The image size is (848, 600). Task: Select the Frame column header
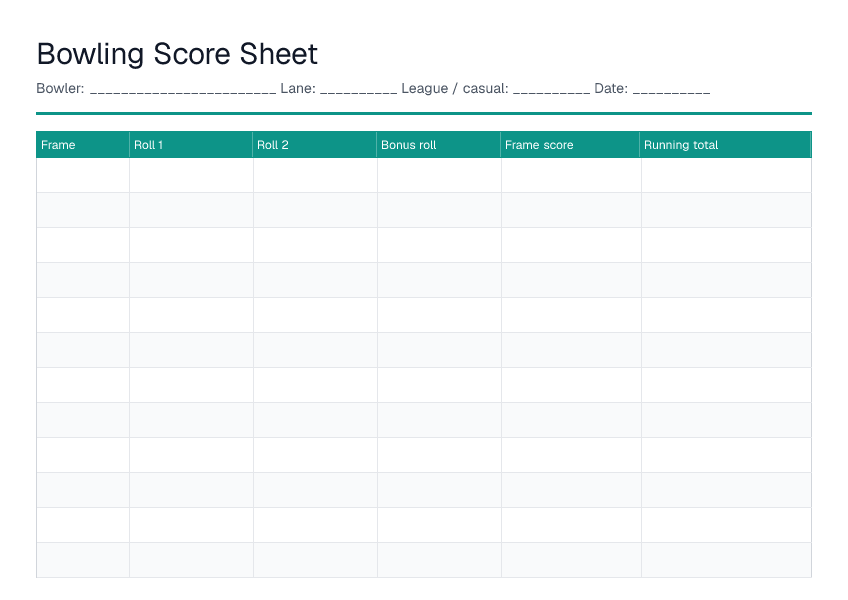83,144
